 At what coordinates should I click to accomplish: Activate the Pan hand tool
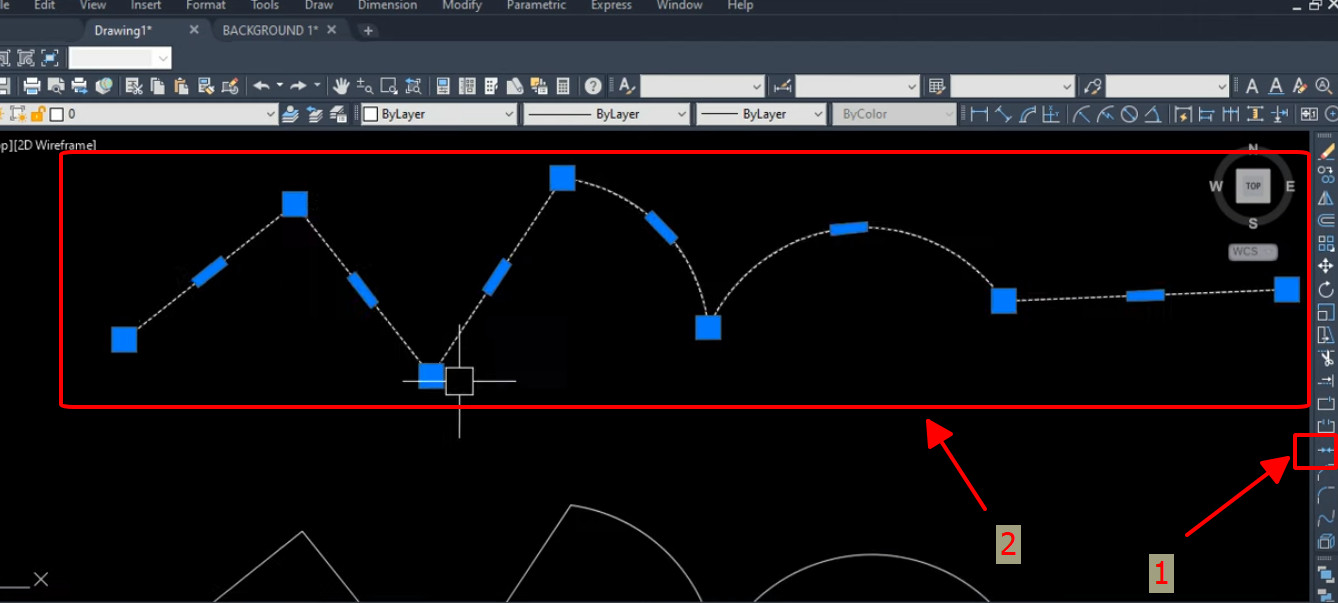pos(341,86)
